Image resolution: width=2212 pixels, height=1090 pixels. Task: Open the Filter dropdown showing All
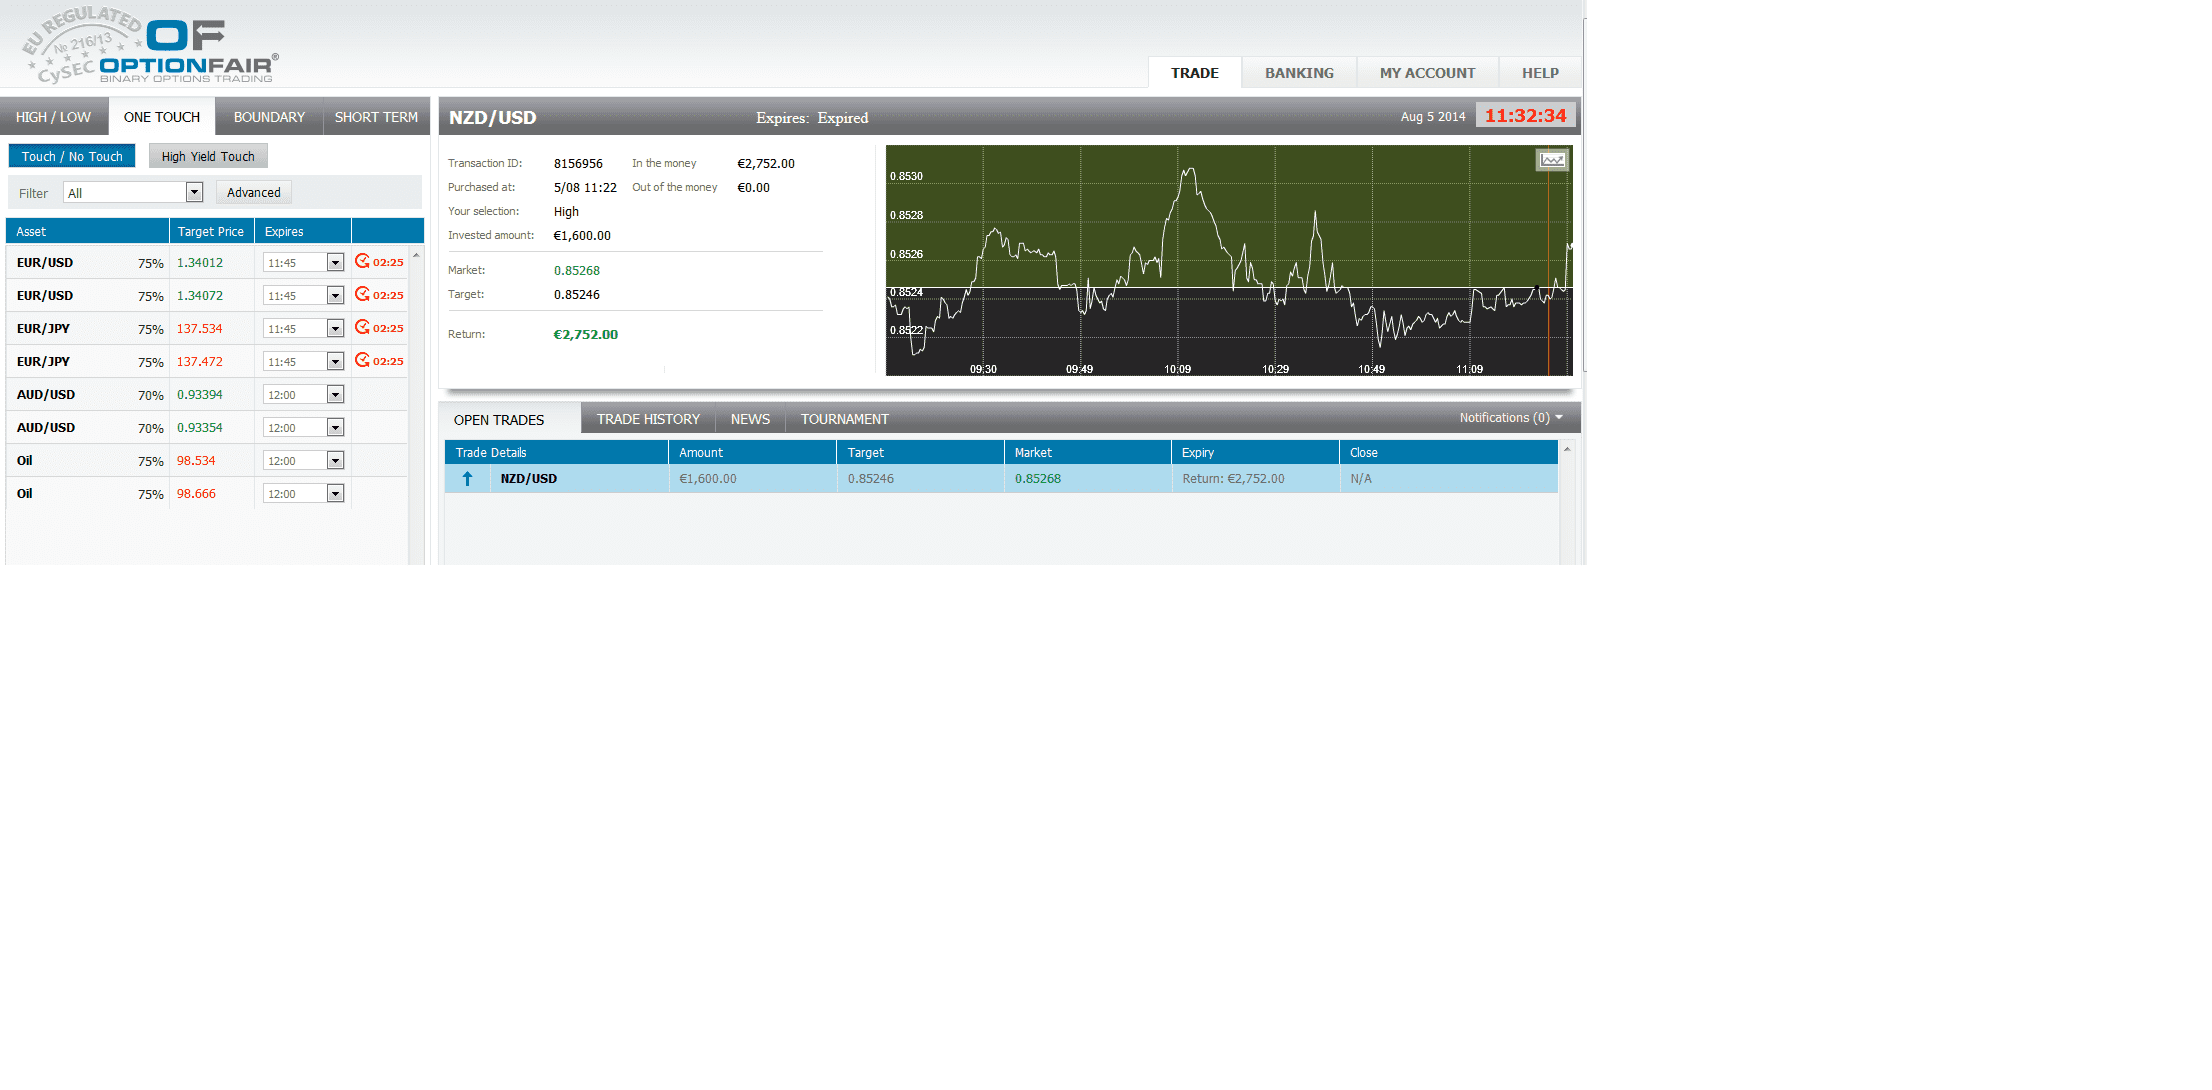[194, 191]
